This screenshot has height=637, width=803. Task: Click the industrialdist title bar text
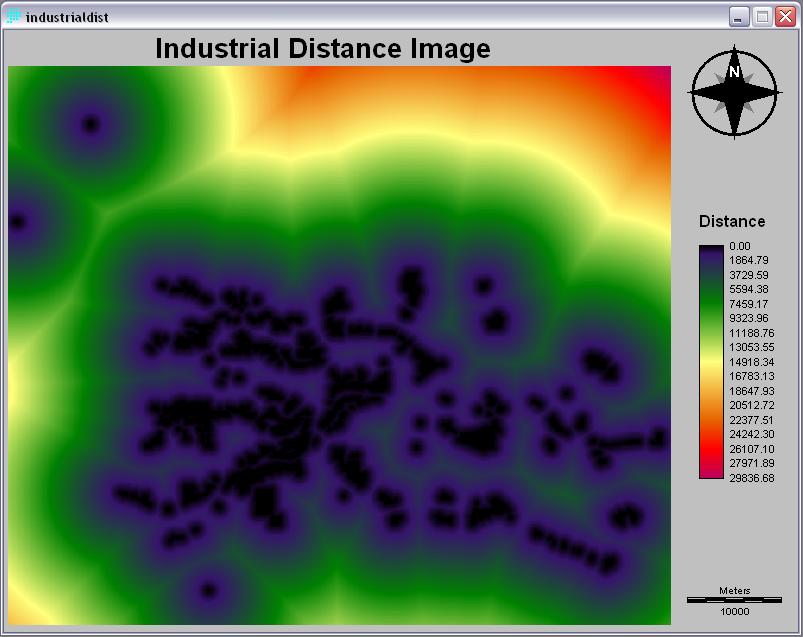coord(68,17)
